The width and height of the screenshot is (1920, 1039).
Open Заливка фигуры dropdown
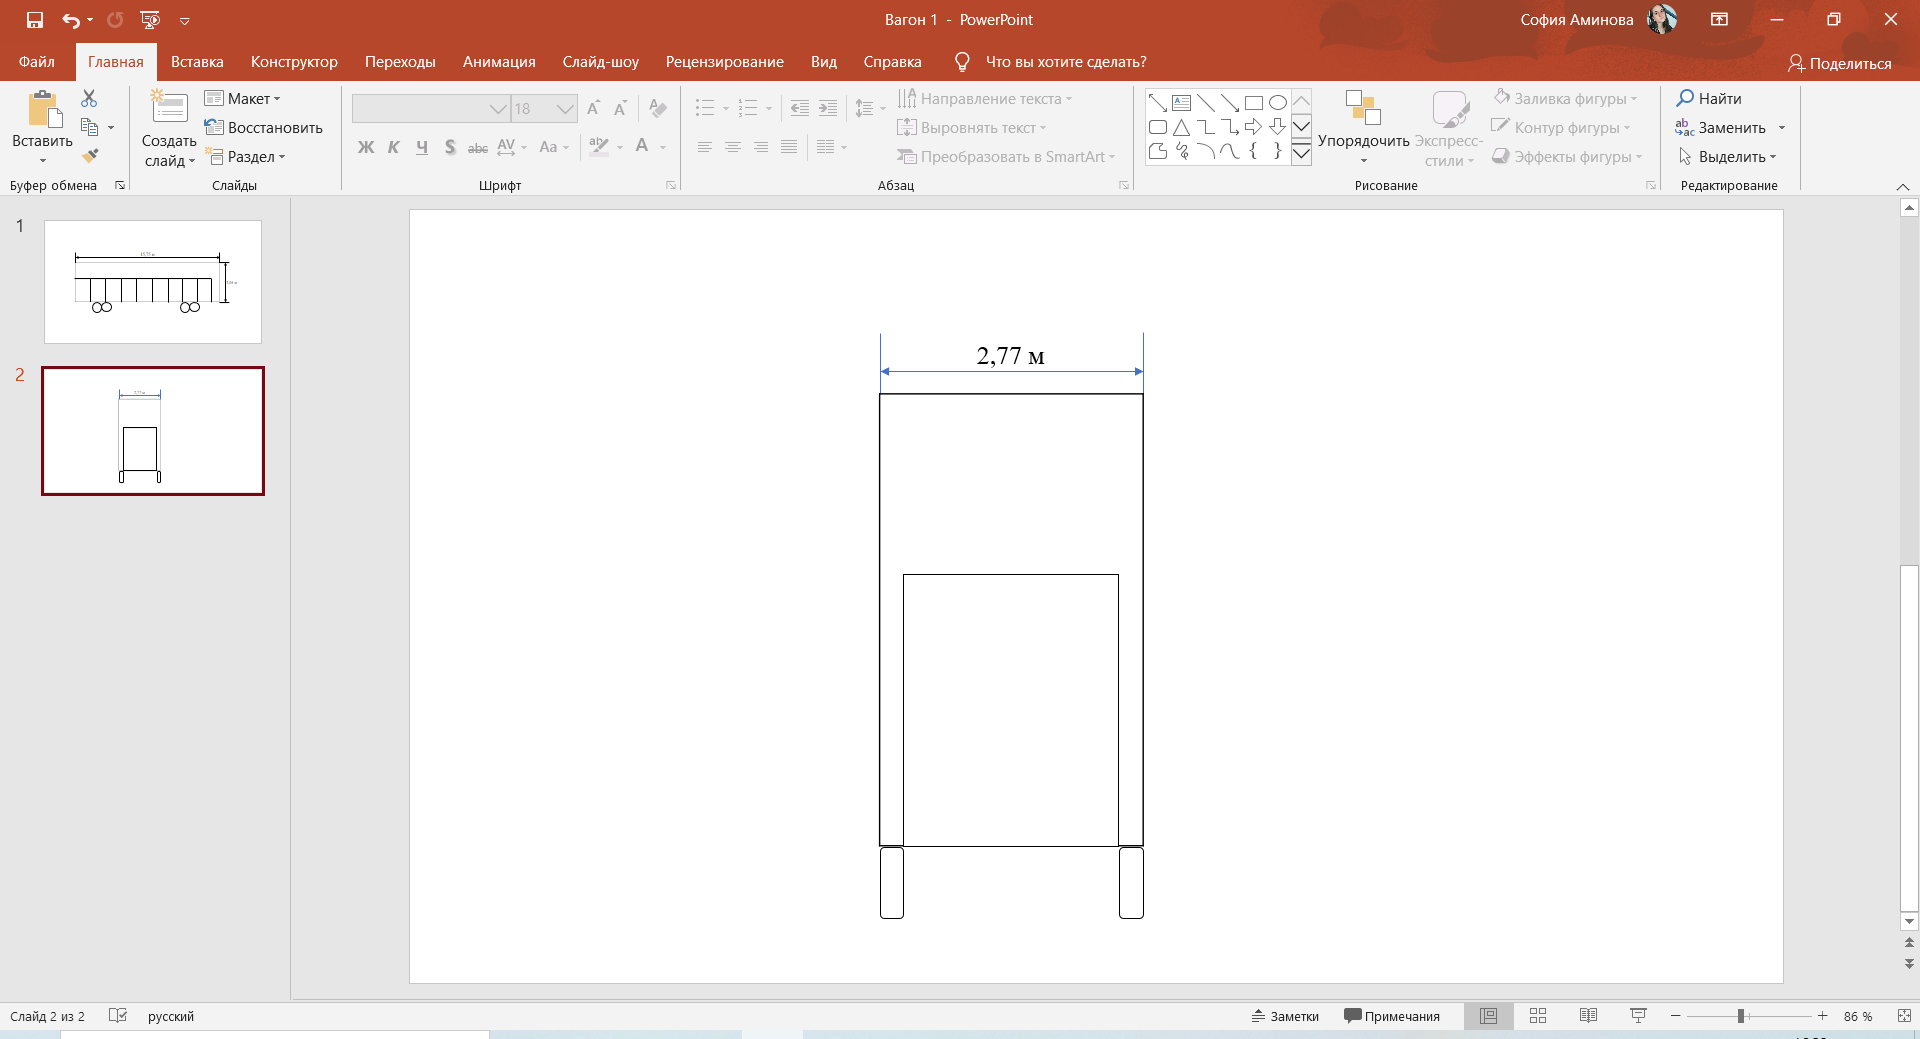tap(1566, 98)
